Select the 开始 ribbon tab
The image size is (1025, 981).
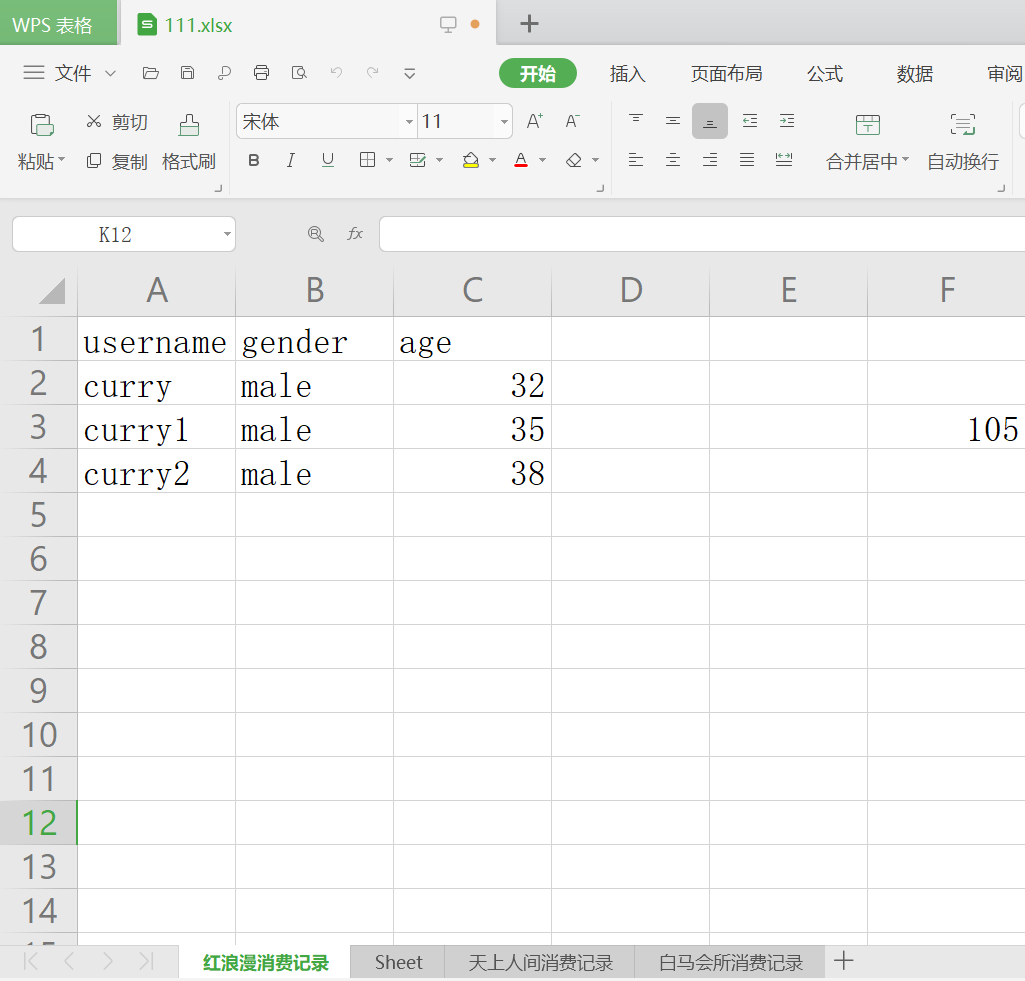coord(537,73)
